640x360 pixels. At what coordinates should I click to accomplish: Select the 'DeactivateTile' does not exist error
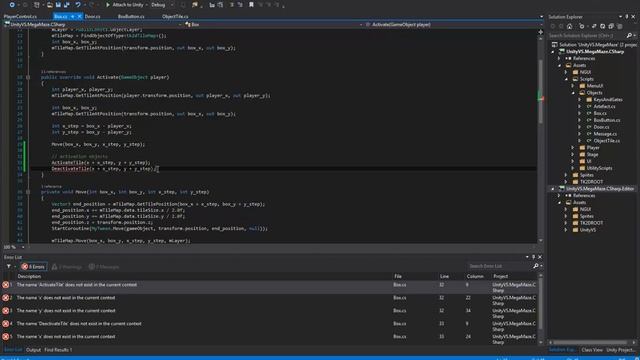pyautogui.click(x=269, y=326)
